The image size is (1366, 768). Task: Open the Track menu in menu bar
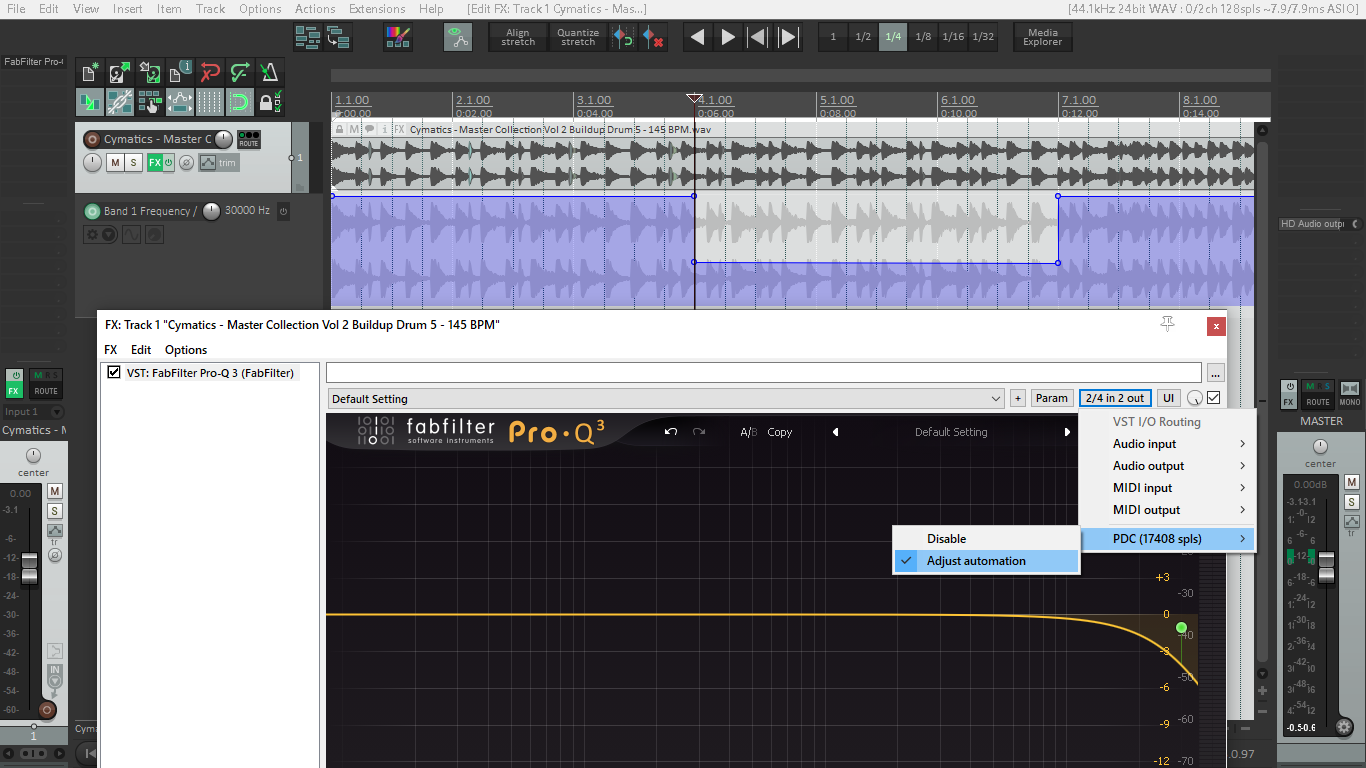click(211, 8)
